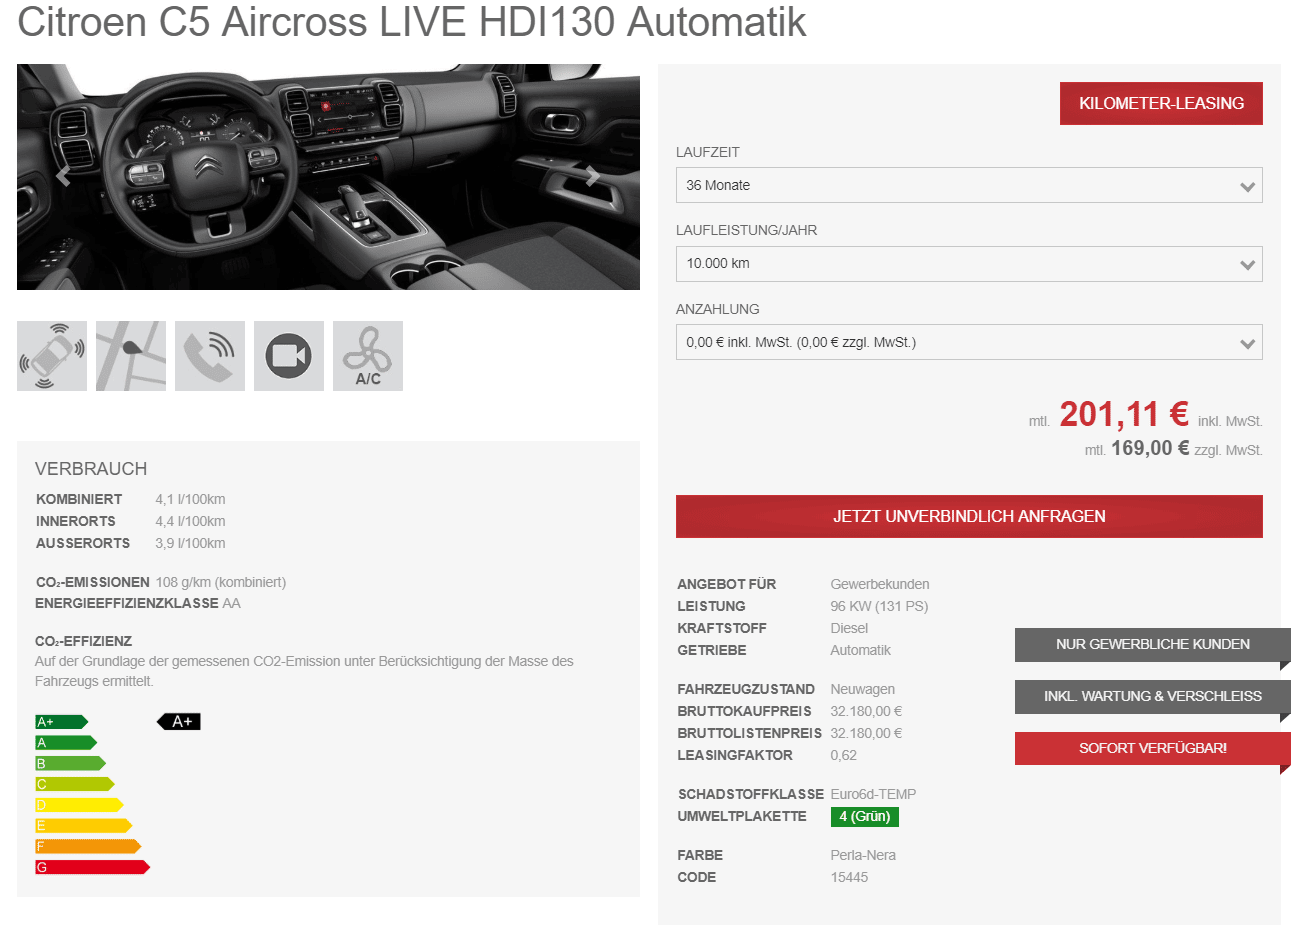Open the Laufzeit 36 Monate dropdown
This screenshot has width=1315, height=929.
(969, 185)
